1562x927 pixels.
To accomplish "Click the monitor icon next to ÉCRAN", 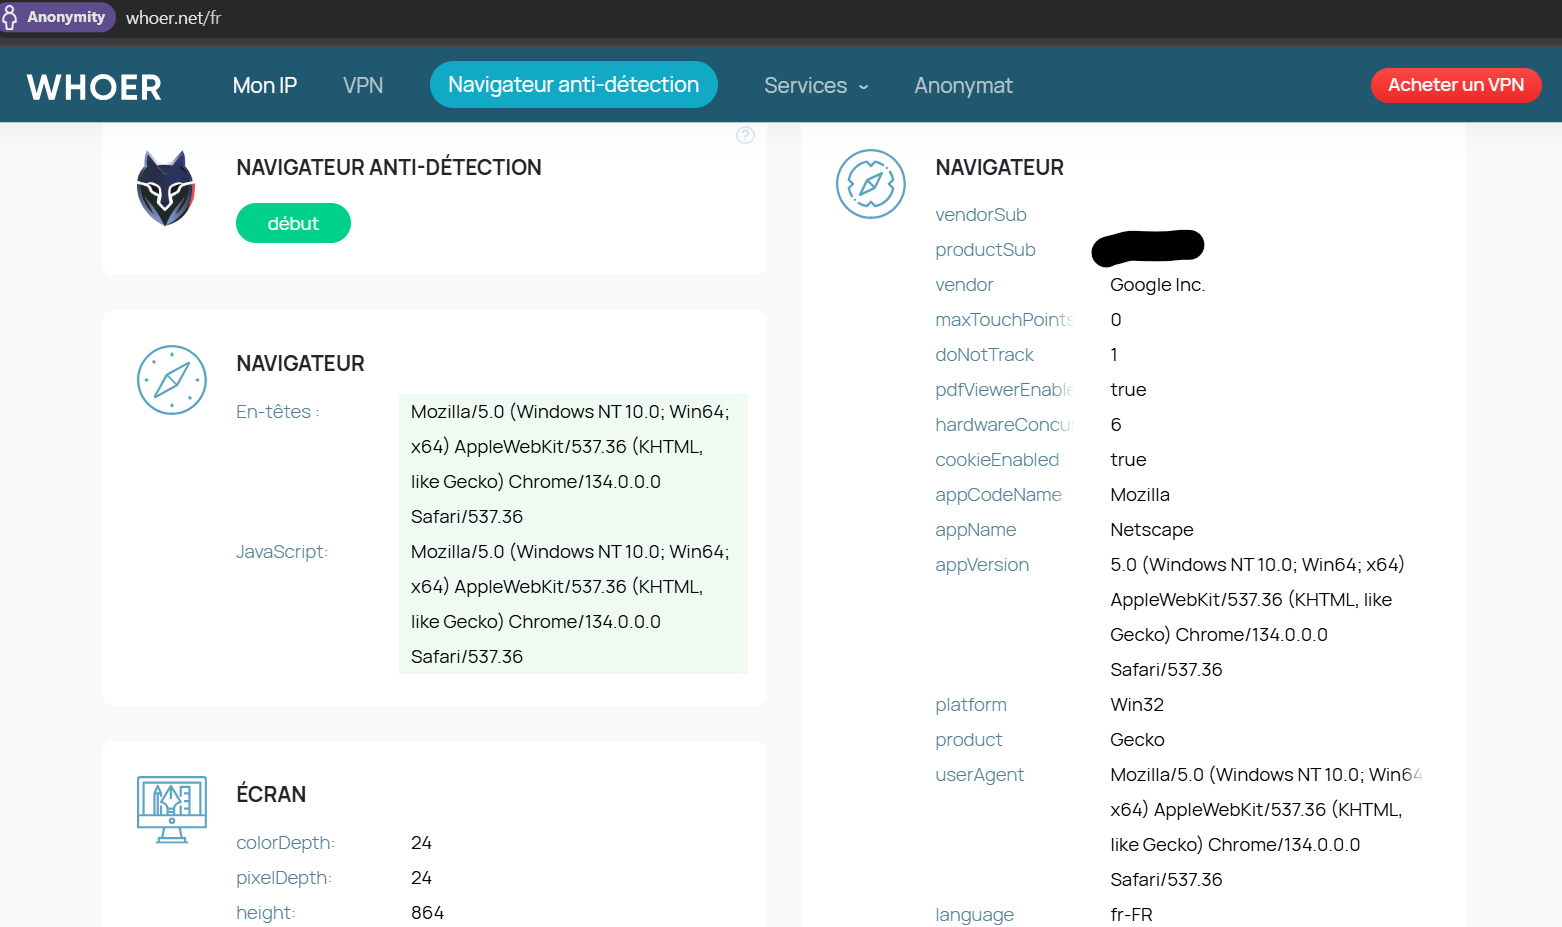I will [x=172, y=808].
